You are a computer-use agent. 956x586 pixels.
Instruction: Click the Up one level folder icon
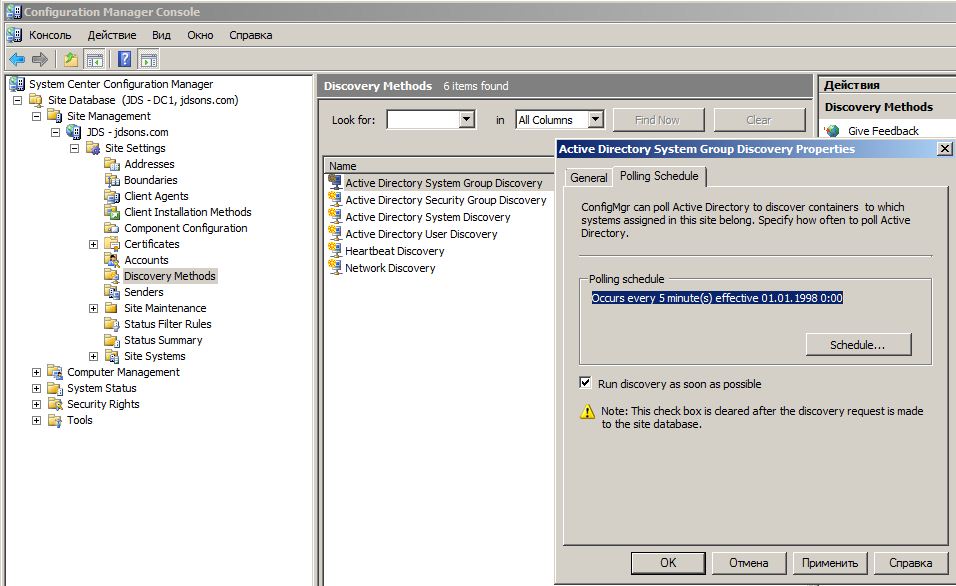(x=71, y=59)
